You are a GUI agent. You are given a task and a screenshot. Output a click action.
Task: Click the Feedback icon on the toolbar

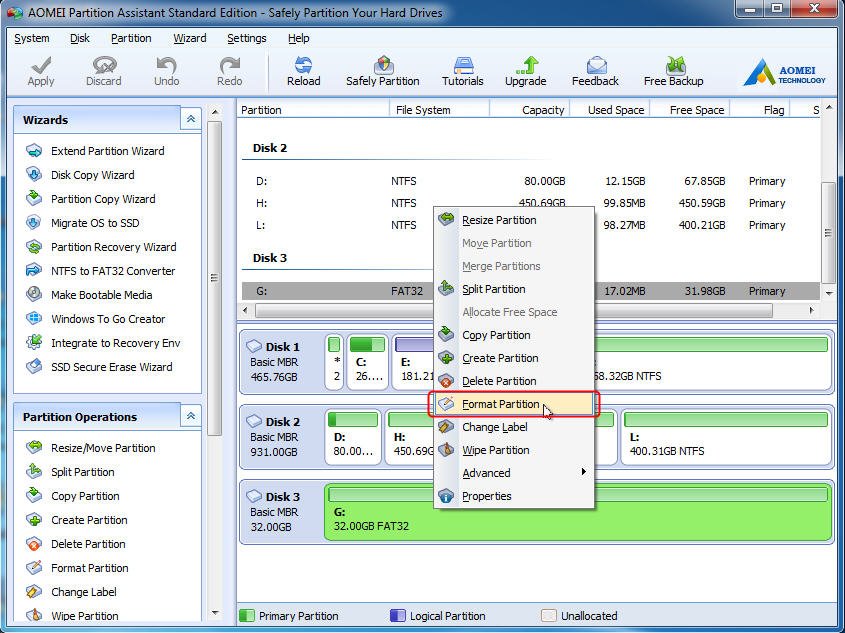coord(595,67)
